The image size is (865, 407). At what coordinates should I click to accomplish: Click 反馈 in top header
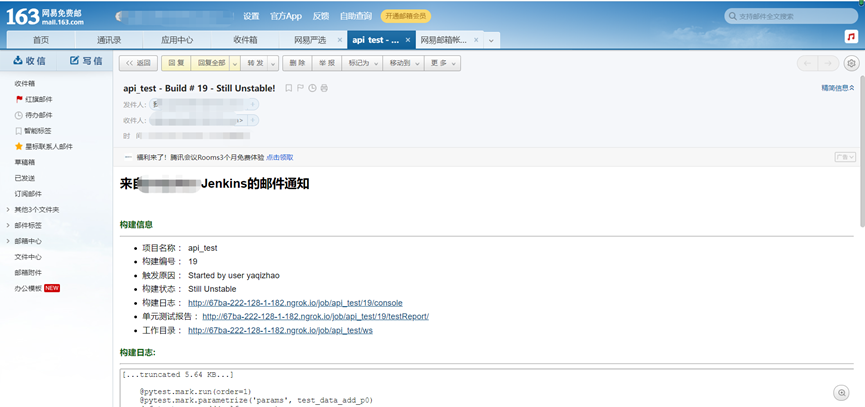321,17
